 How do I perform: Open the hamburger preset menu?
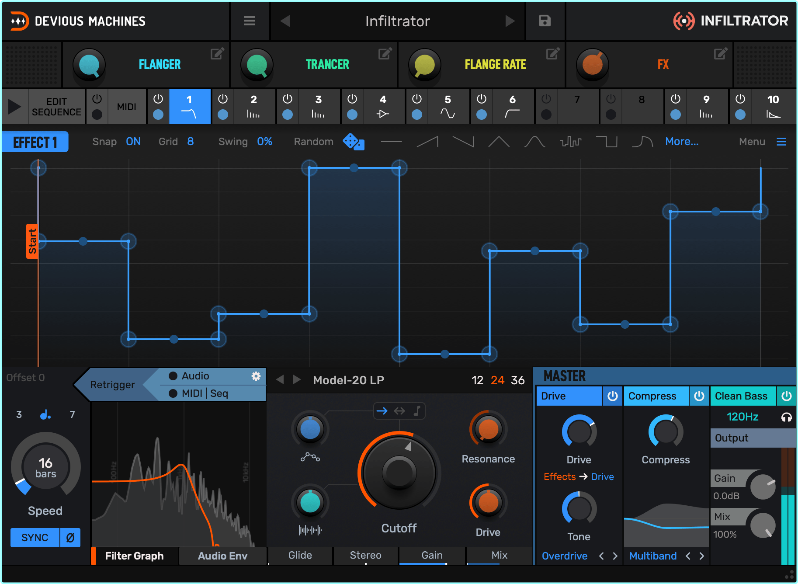[x=249, y=21]
